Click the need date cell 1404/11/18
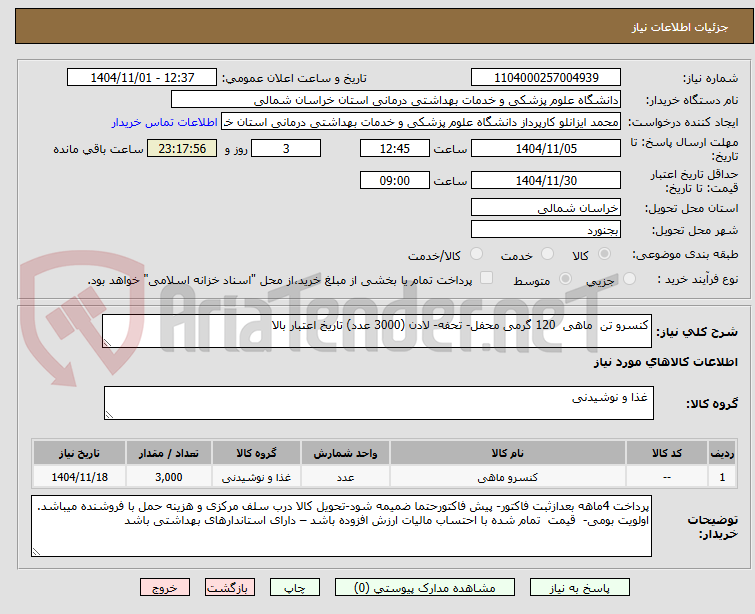 [x=79, y=477]
